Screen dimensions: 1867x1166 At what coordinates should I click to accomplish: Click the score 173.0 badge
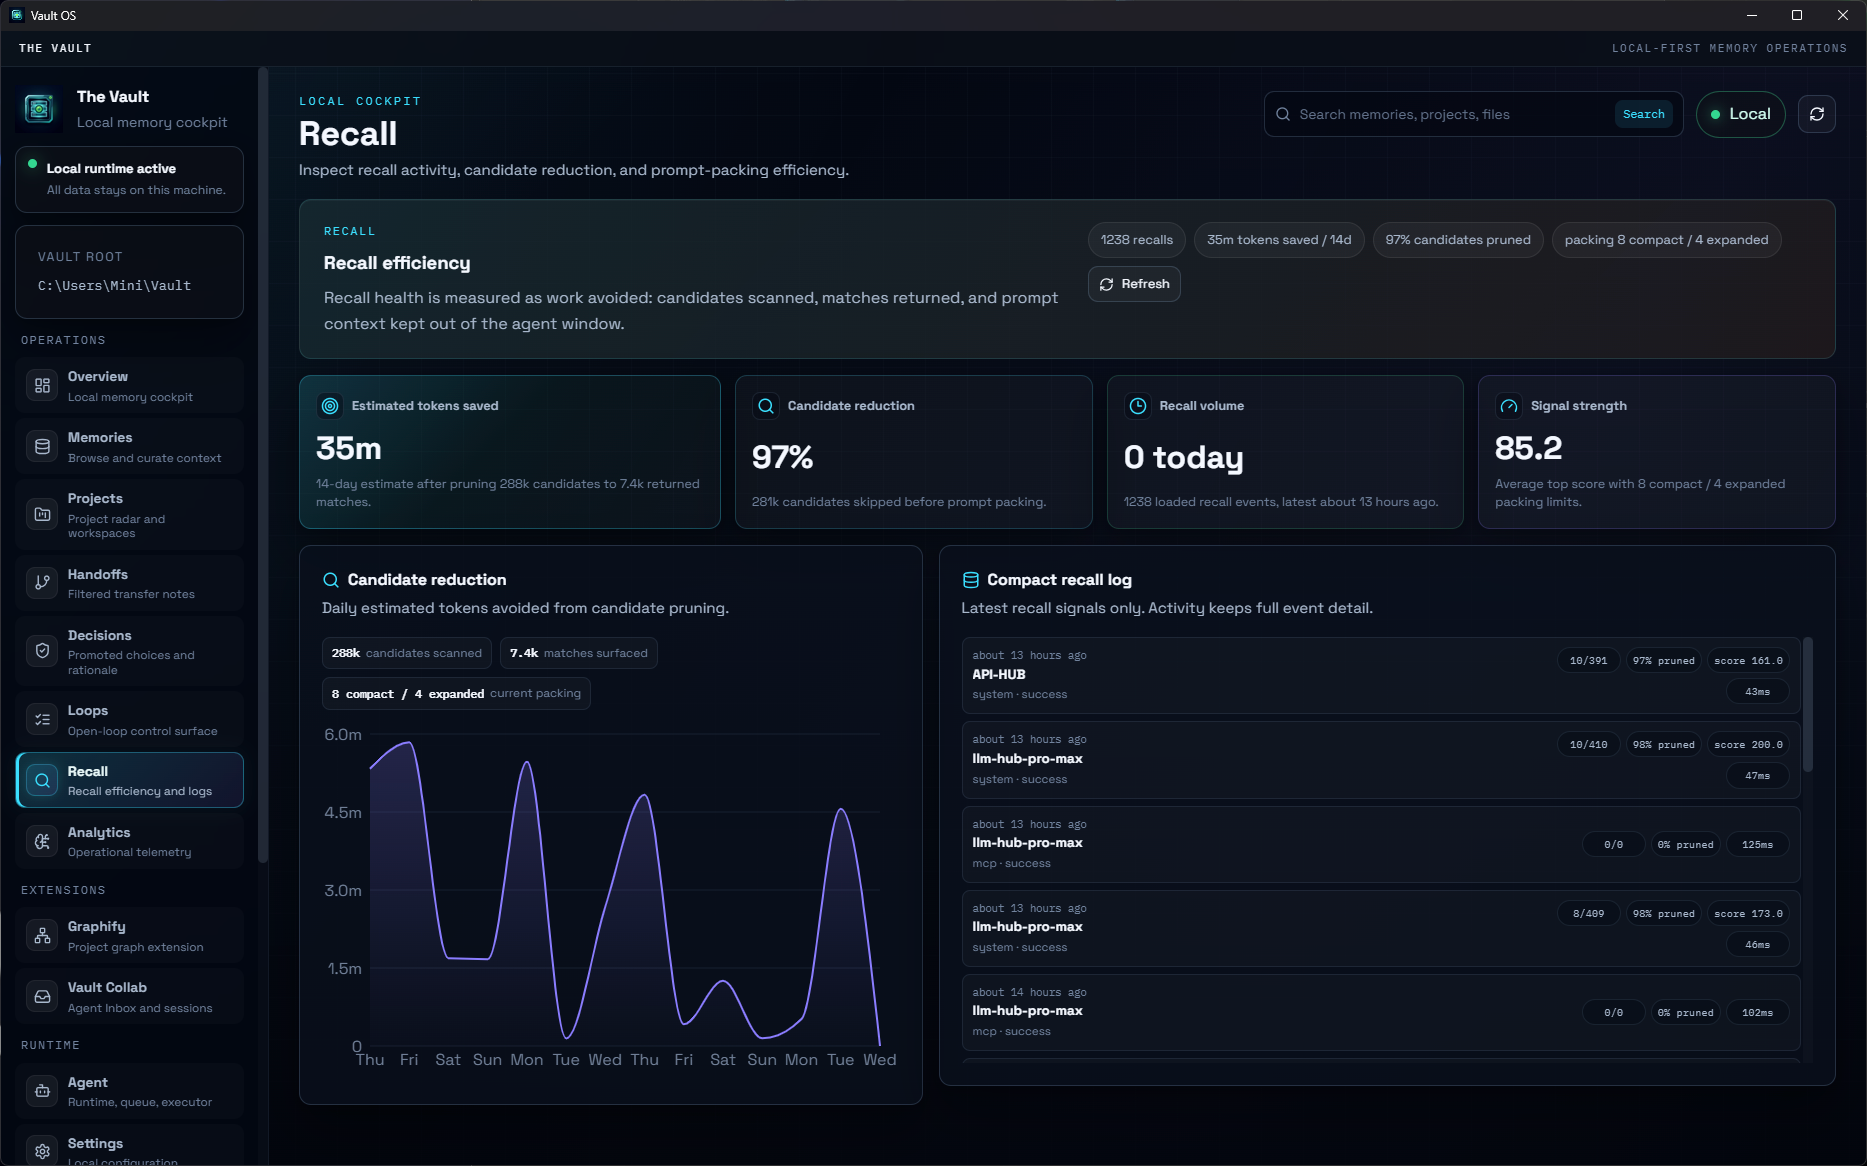tap(1747, 914)
